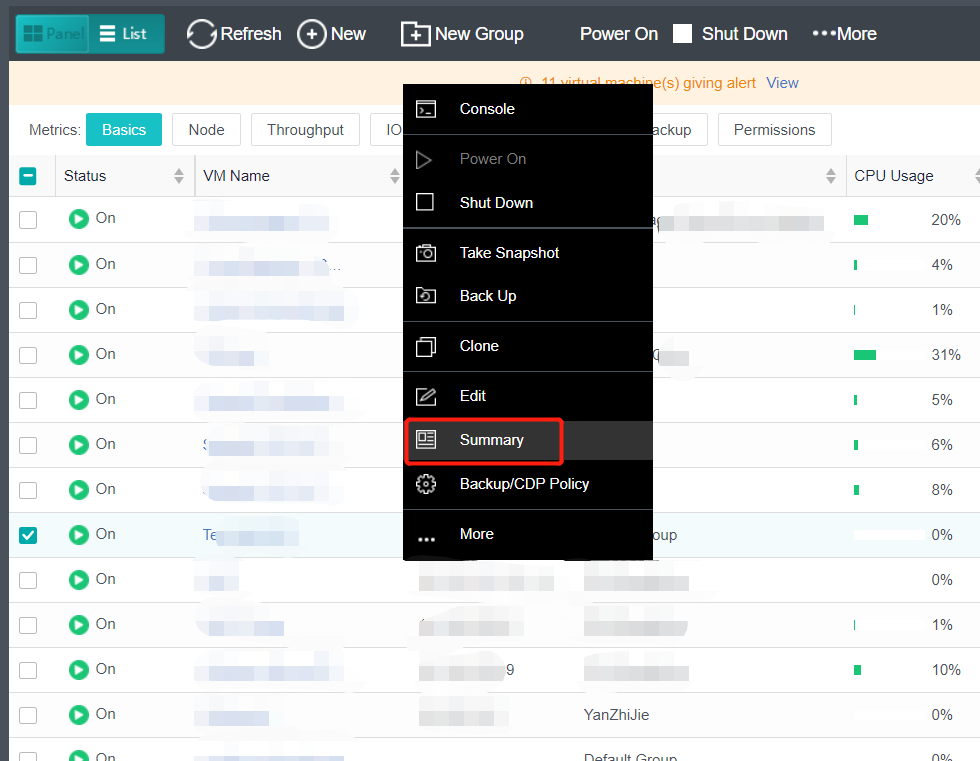Screen dimensions: 980x761
Task: Open the View link for VM alerts
Action: click(x=782, y=83)
